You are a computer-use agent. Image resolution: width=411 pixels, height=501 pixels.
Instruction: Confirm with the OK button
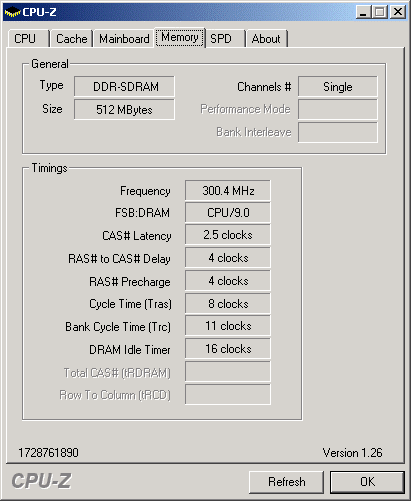[x=367, y=482]
